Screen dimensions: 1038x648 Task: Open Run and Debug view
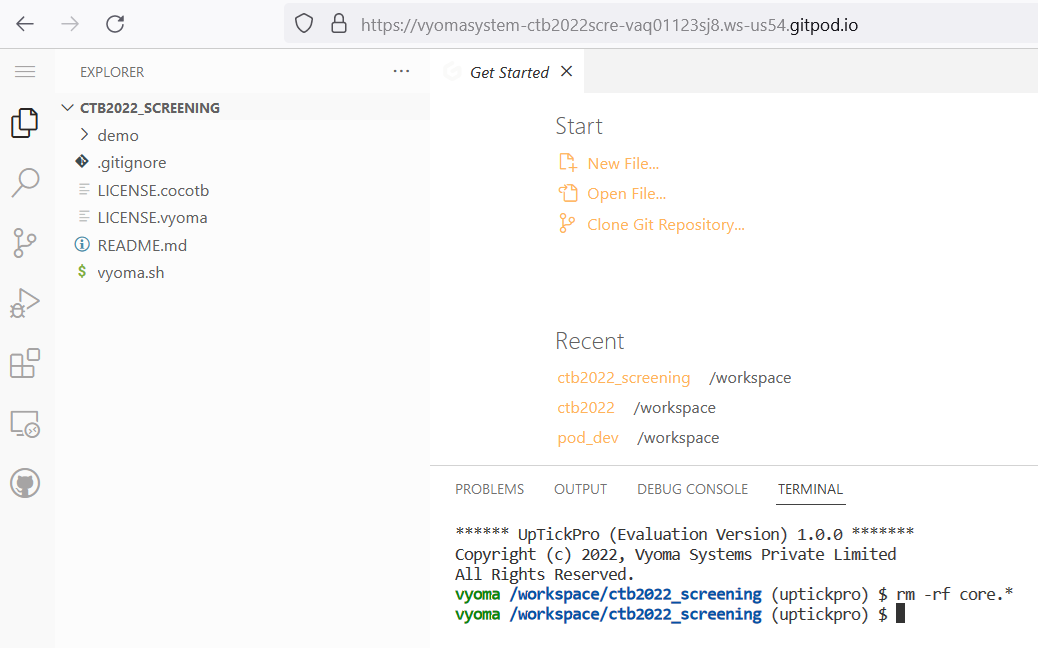pyautogui.click(x=24, y=302)
